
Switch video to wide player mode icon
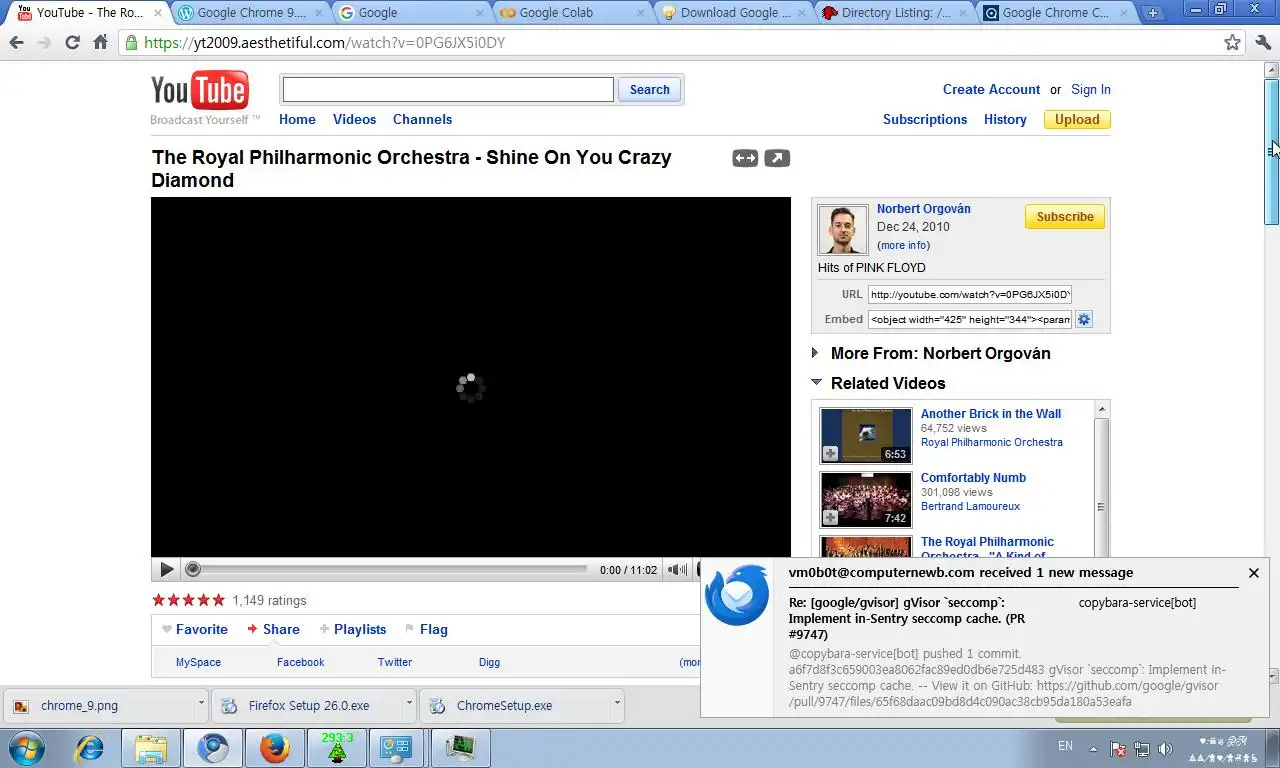(745, 158)
